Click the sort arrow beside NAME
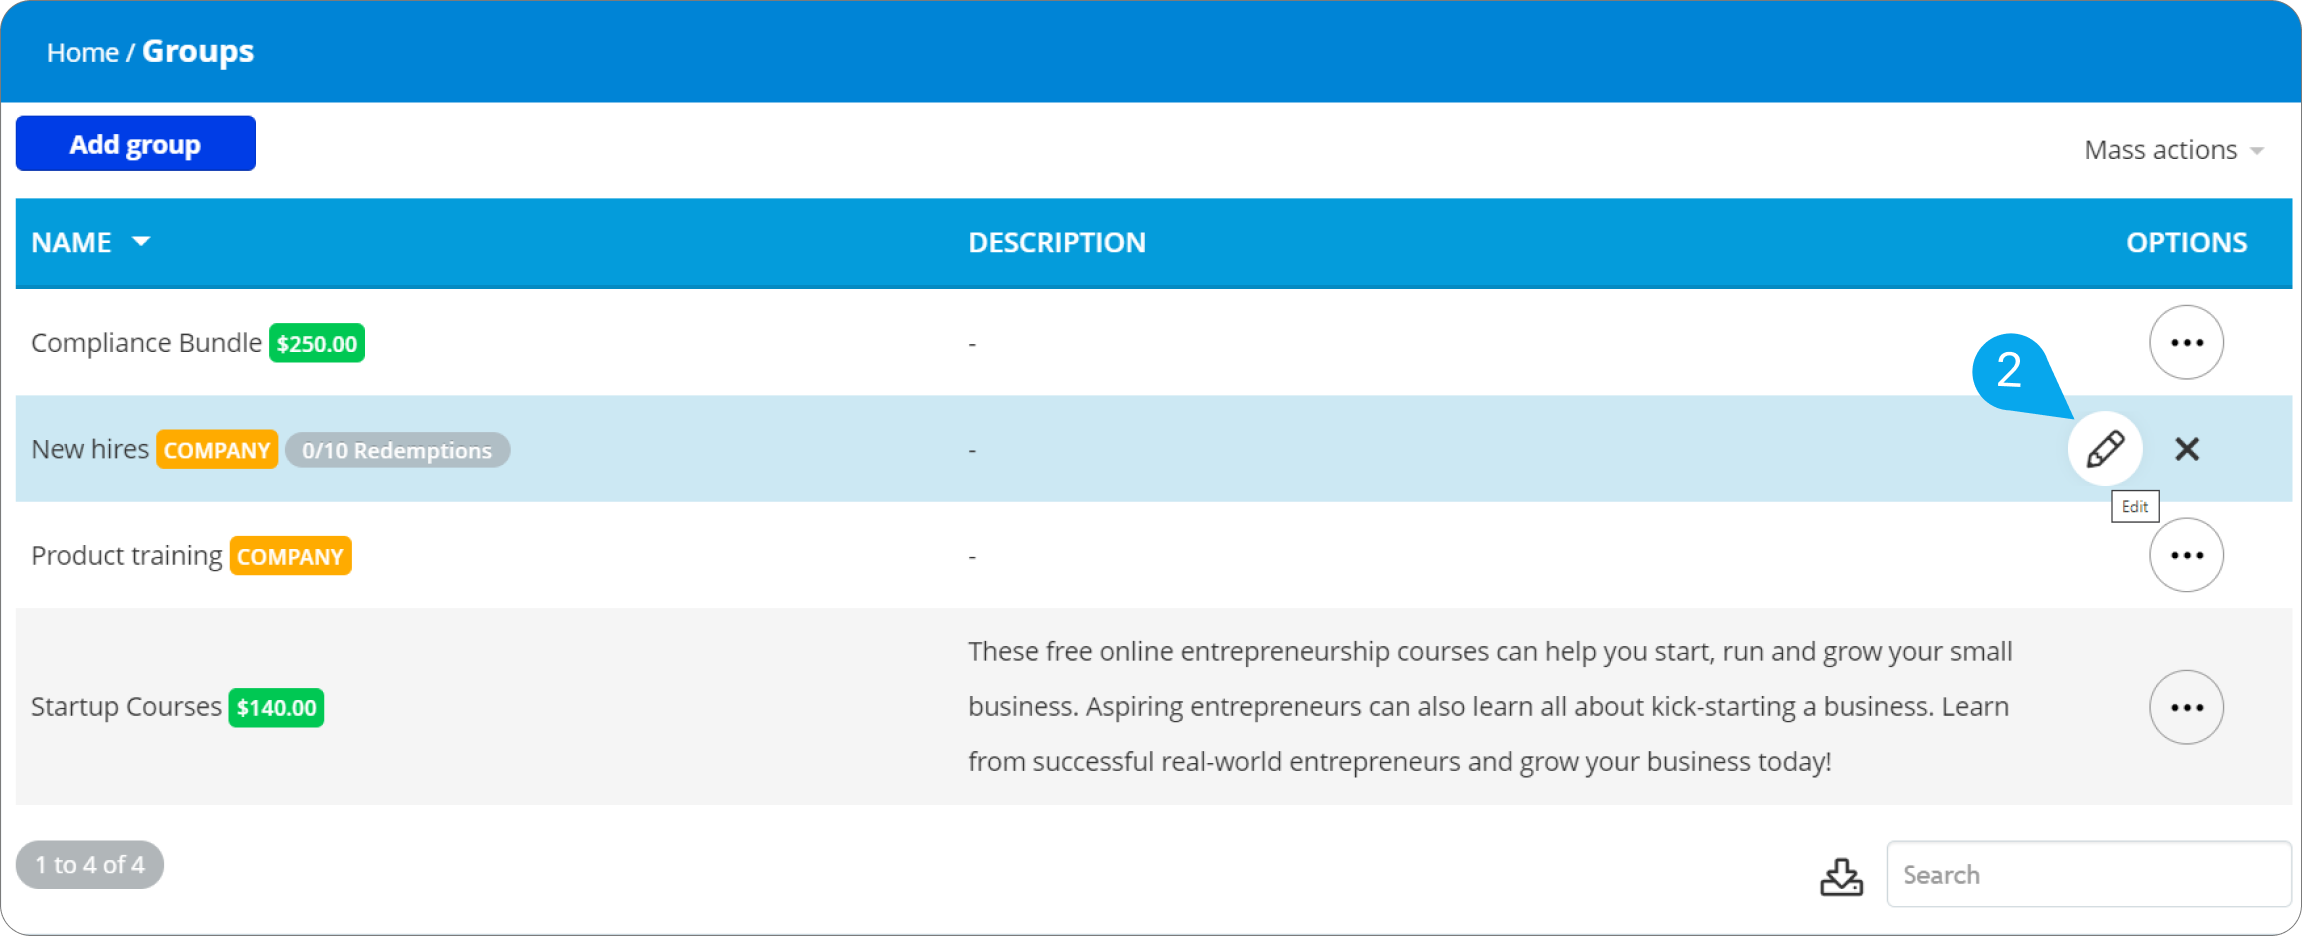The width and height of the screenshot is (2302, 936). click(141, 241)
